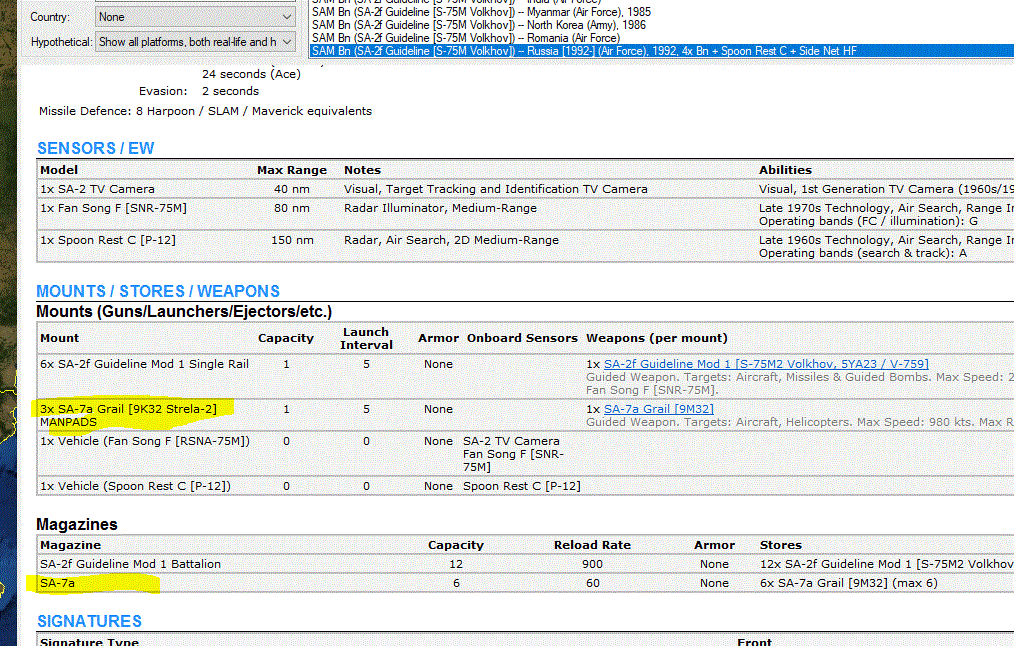1014x646 pixels.
Task: Click the Signature Type column header
Action: coord(89,641)
